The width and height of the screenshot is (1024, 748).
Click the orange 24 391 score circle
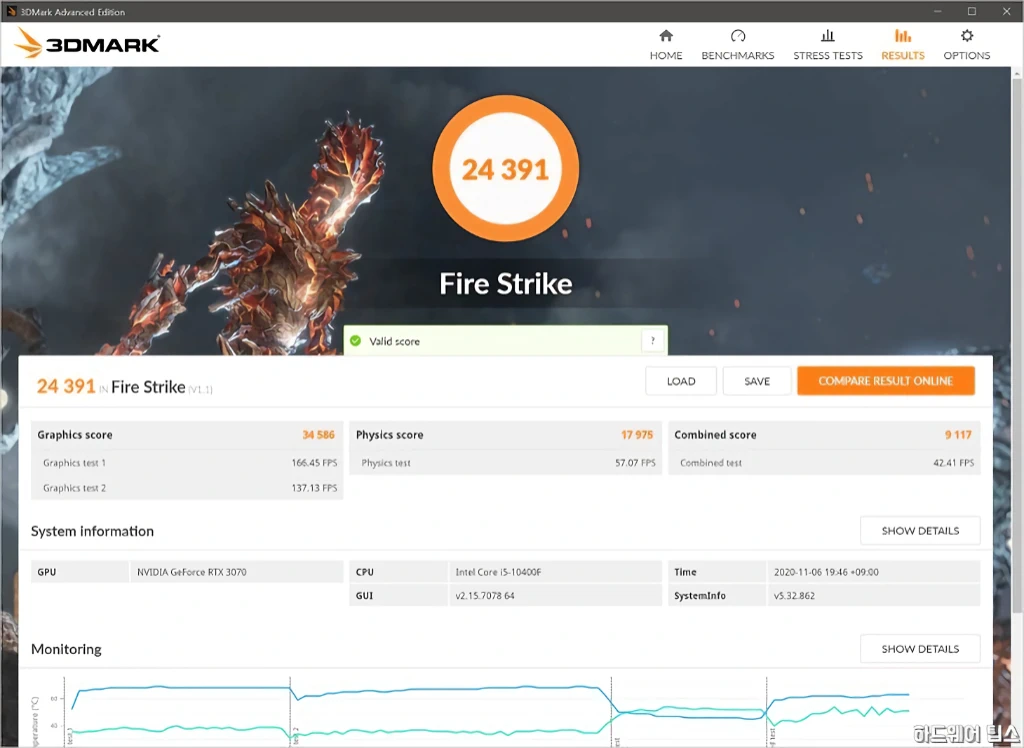505,169
